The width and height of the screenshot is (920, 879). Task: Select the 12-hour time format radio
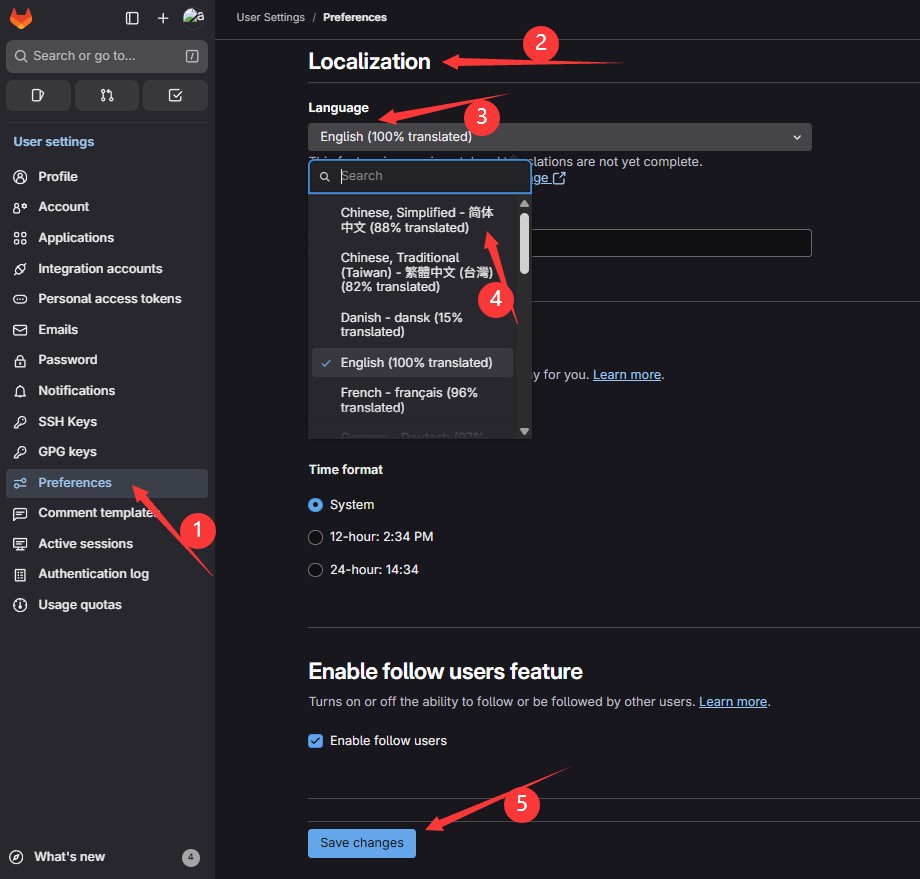(316, 537)
